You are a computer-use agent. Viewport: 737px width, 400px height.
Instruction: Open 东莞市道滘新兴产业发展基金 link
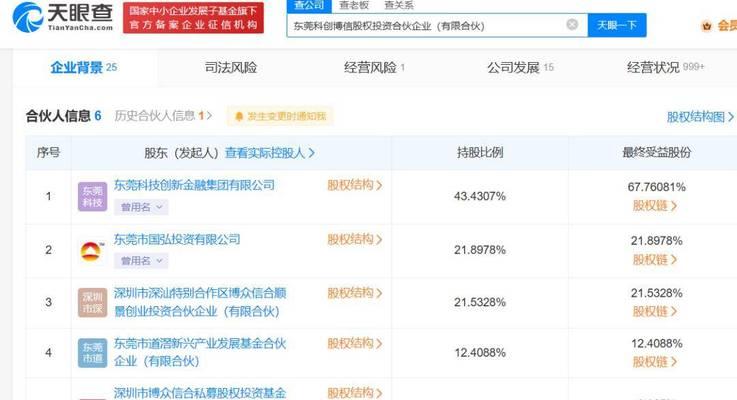200,353
